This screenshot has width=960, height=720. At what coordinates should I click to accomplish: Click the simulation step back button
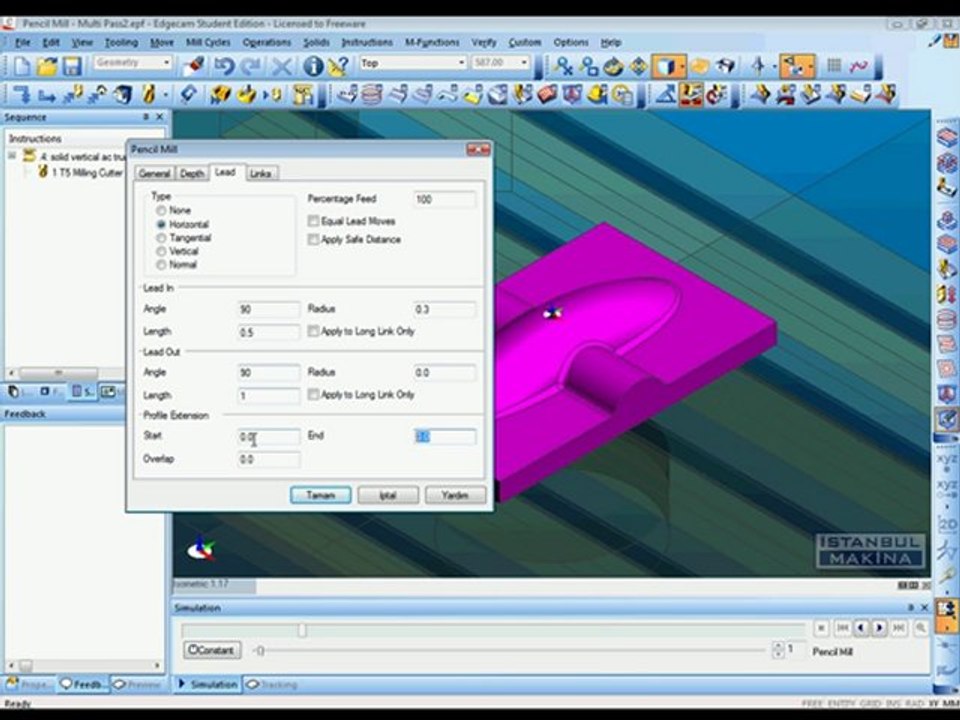tap(861, 628)
